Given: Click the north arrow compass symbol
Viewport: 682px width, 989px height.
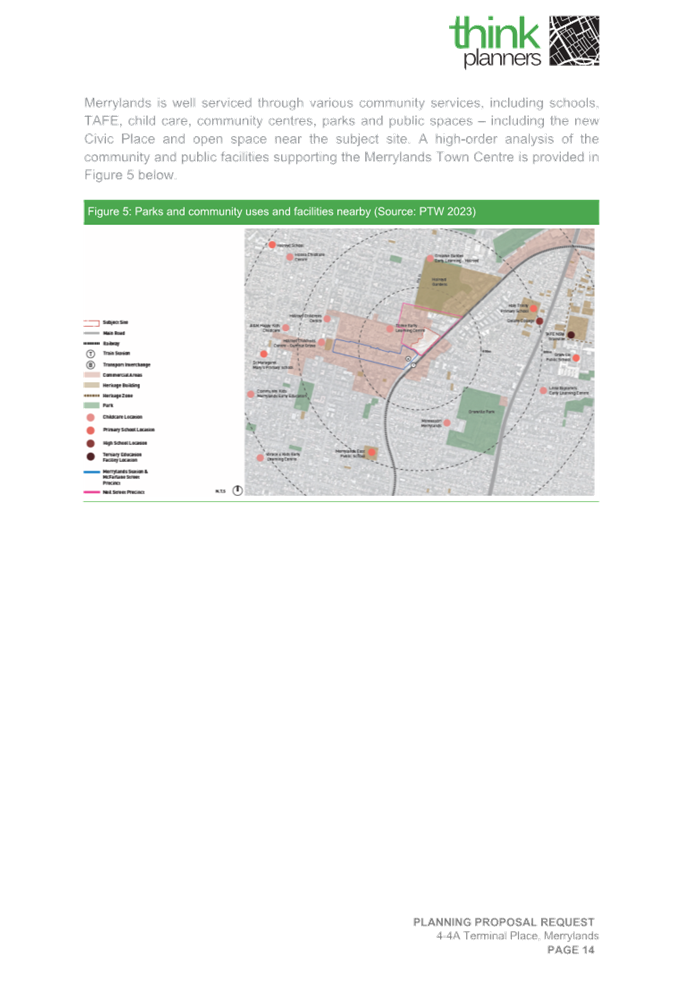Looking at the screenshot, I should [238, 491].
